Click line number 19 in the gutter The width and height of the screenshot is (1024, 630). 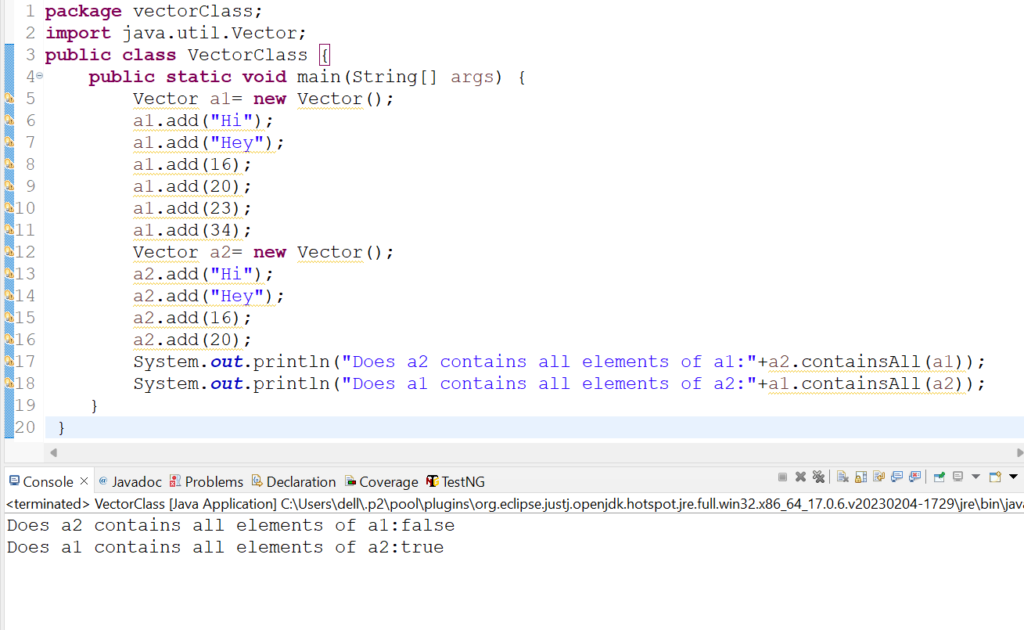click(x=25, y=405)
